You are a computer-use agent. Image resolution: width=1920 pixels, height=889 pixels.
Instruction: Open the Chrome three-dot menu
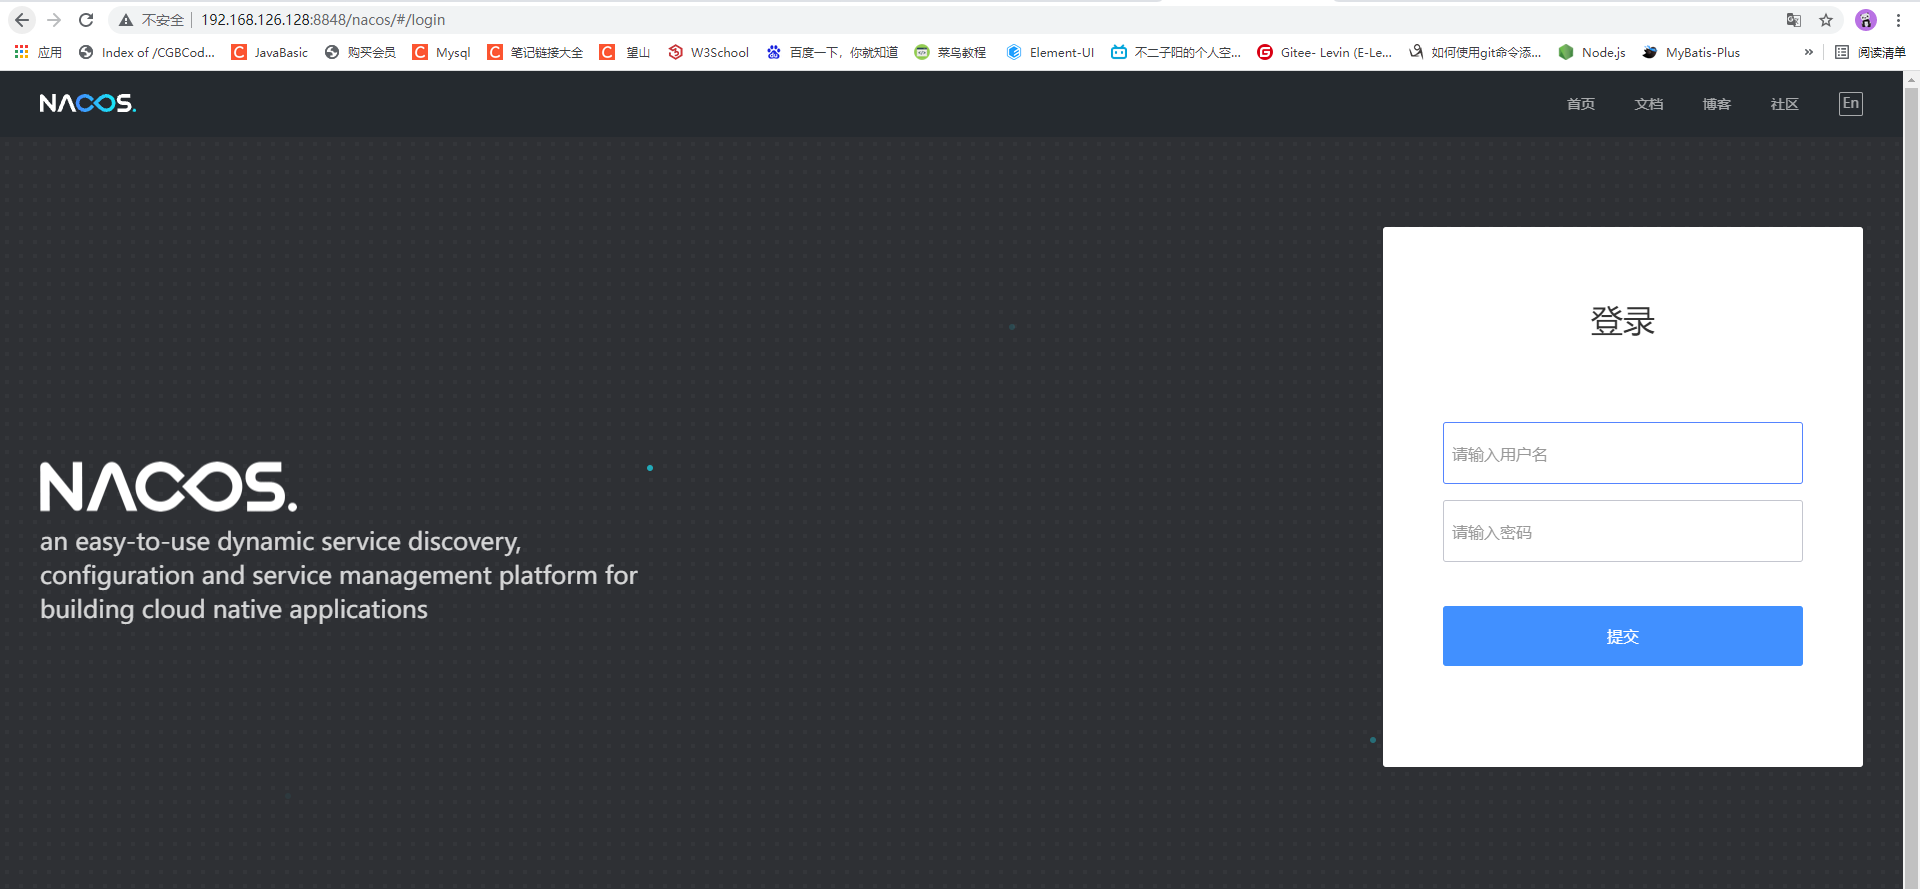pos(1898,20)
